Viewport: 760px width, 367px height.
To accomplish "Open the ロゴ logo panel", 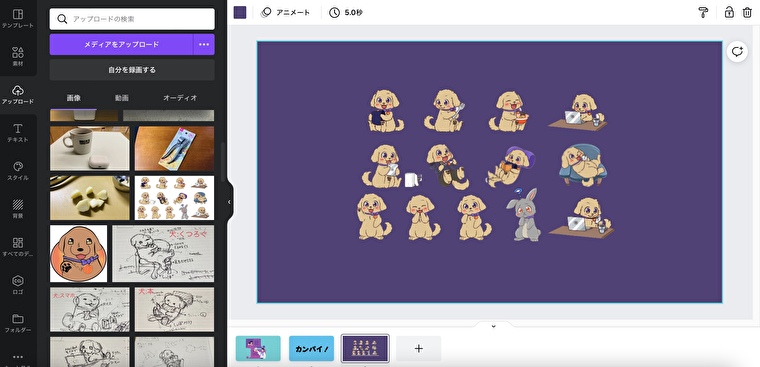I will [18, 285].
